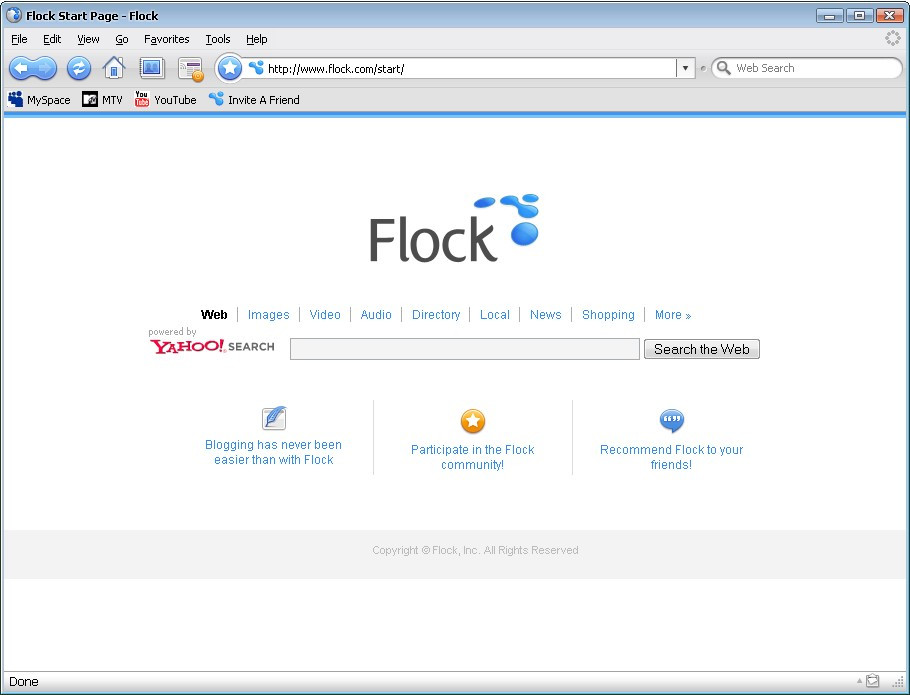Click the Invite A Friend bookmark icon
Image resolution: width=910 pixels, height=695 pixels.
click(x=216, y=99)
